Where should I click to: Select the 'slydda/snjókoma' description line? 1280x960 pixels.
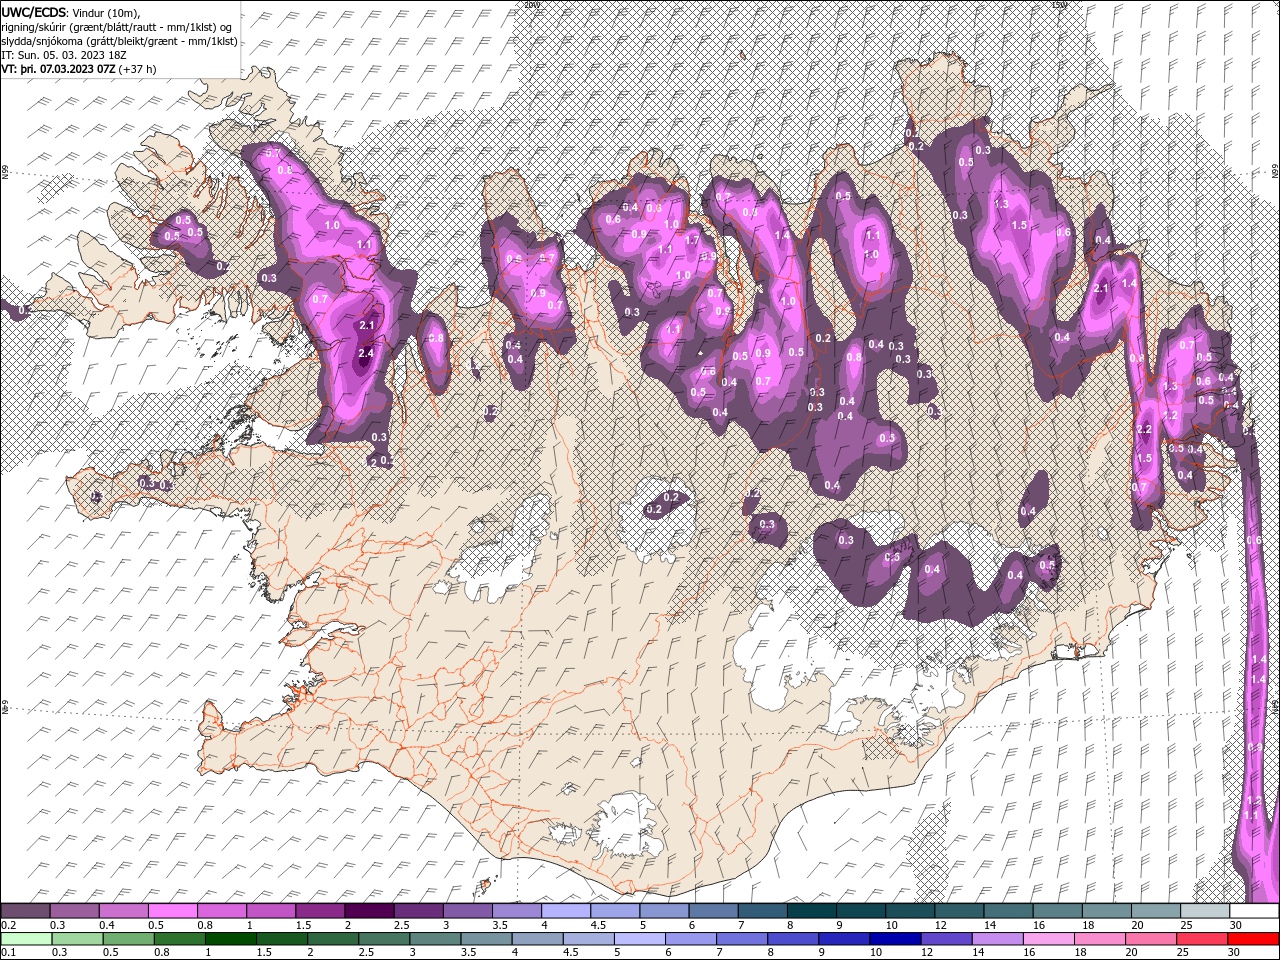click(119, 41)
